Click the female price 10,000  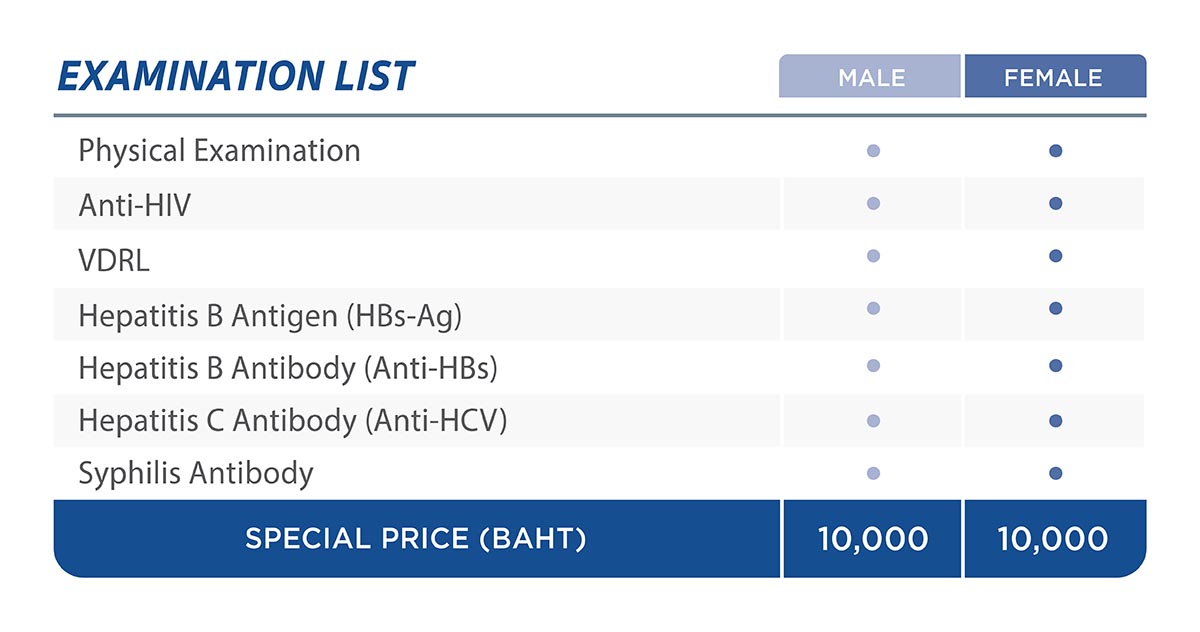tap(1053, 539)
